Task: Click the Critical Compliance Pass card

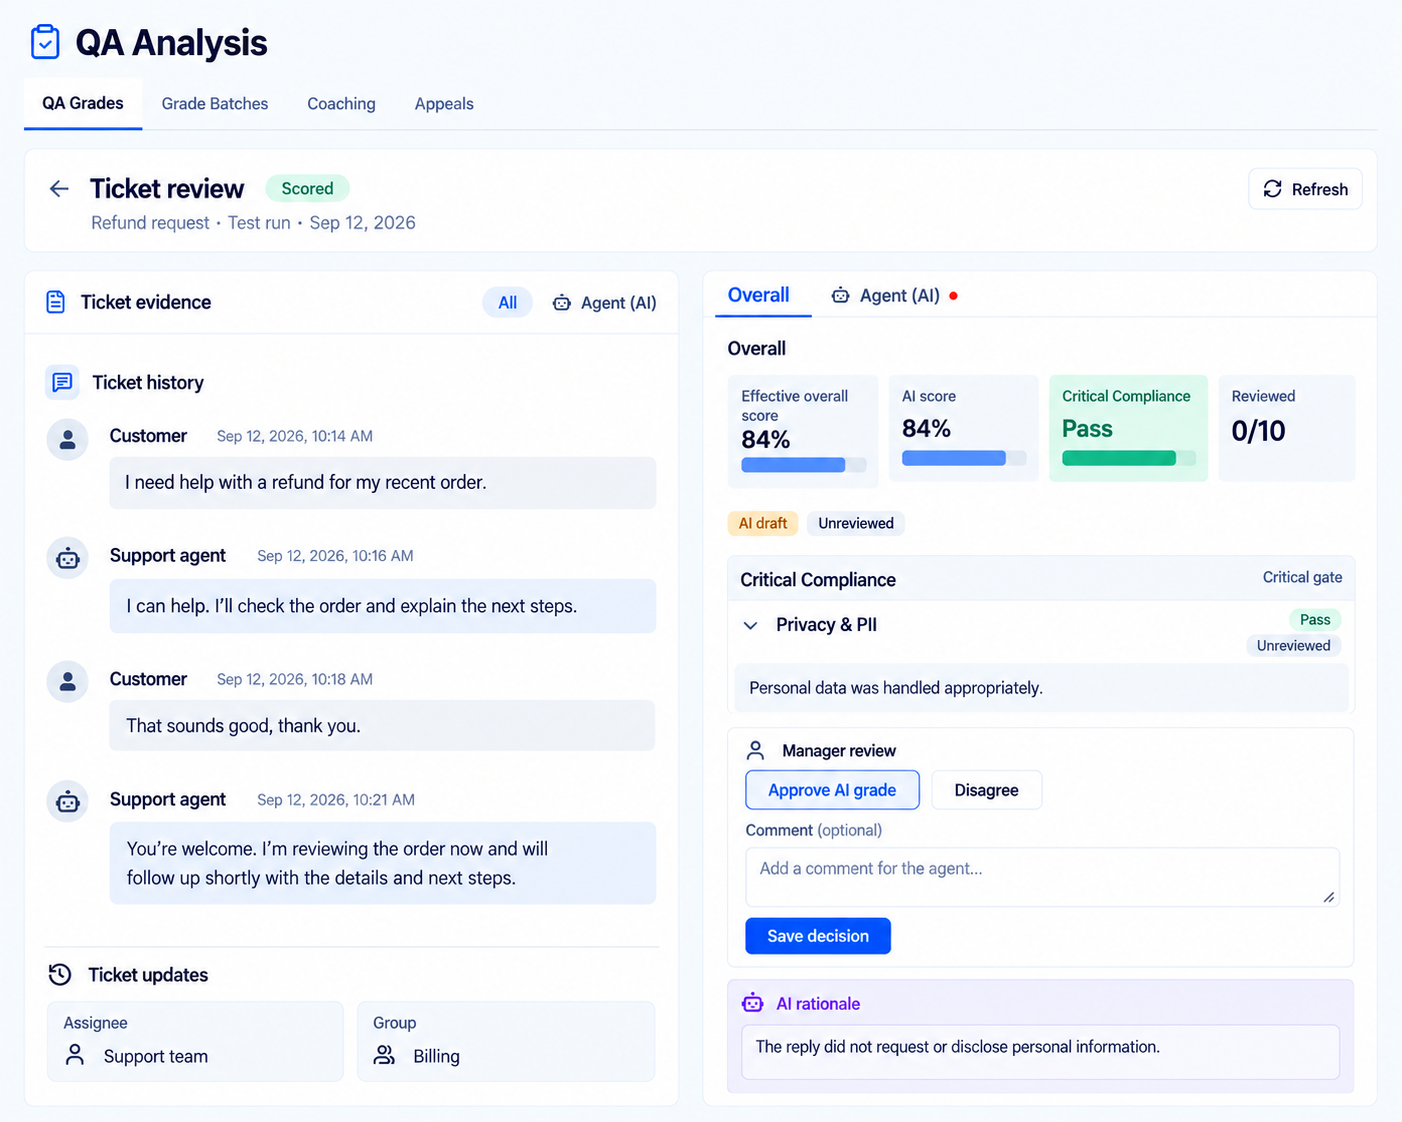Action: tap(1128, 428)
